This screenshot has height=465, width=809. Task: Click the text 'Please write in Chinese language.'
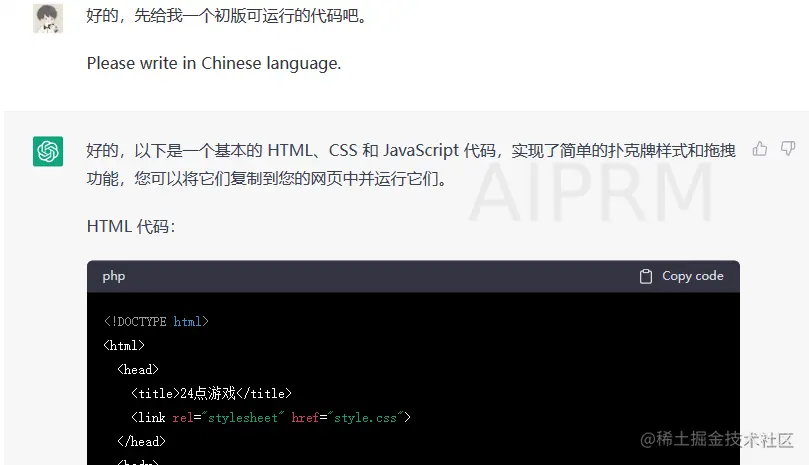point(214,63)
